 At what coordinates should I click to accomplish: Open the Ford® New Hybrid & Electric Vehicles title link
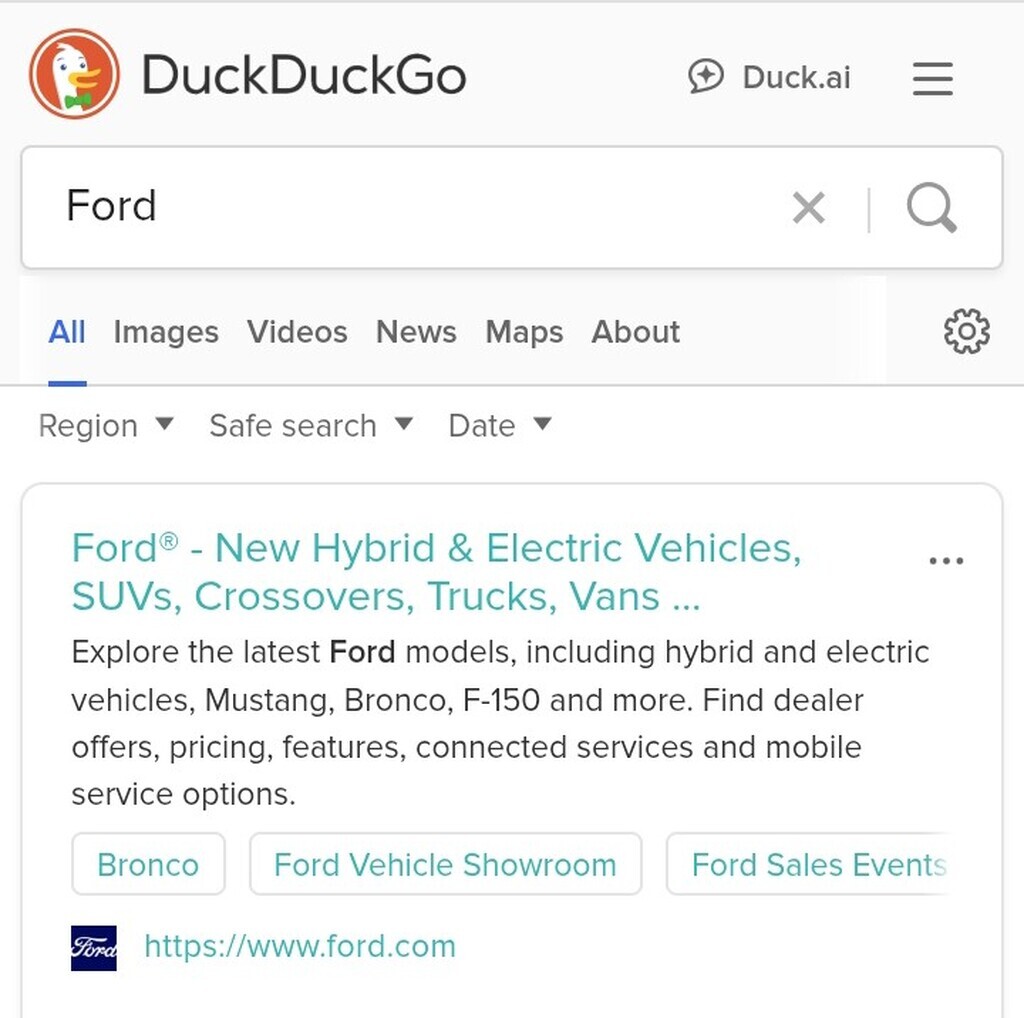point(436,572)
